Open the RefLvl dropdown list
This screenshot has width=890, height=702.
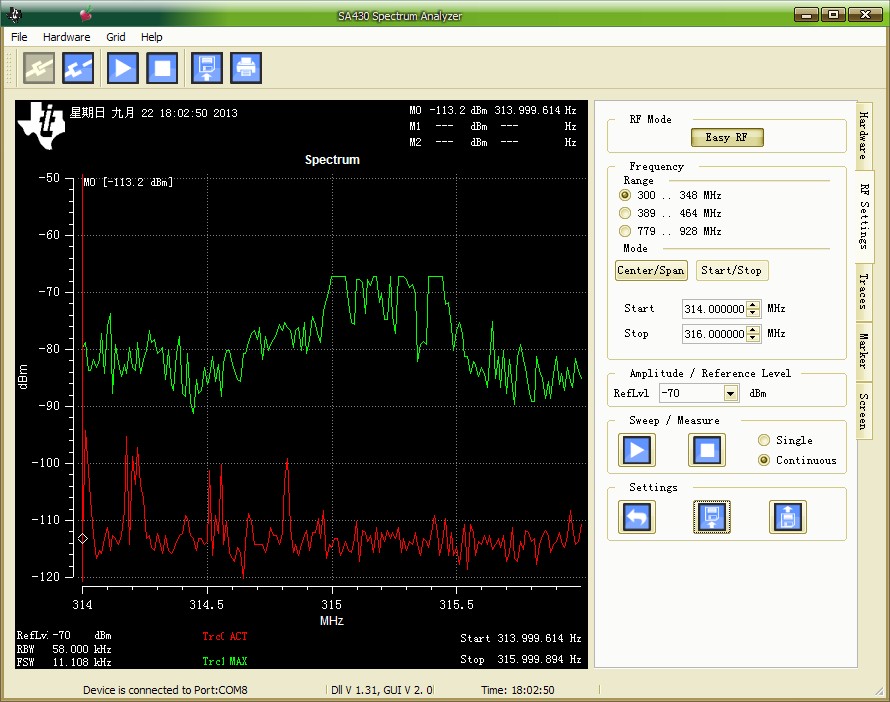(x=730, y=394)
